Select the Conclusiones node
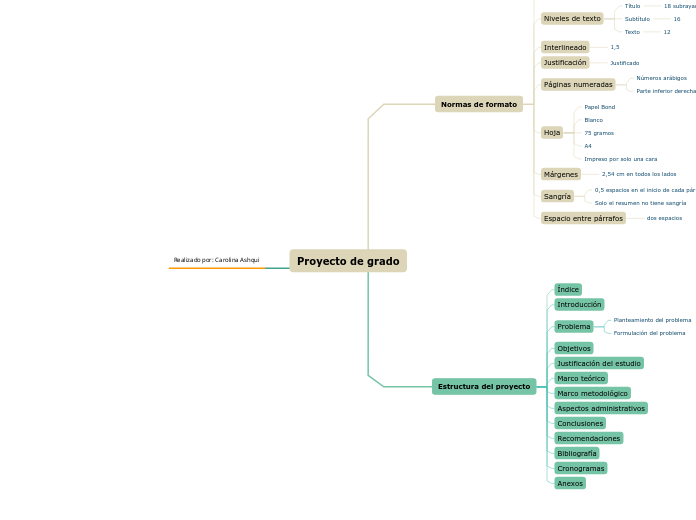Viewport: 696px width, 520px height. pyautogui.click(x=580, y=423)
